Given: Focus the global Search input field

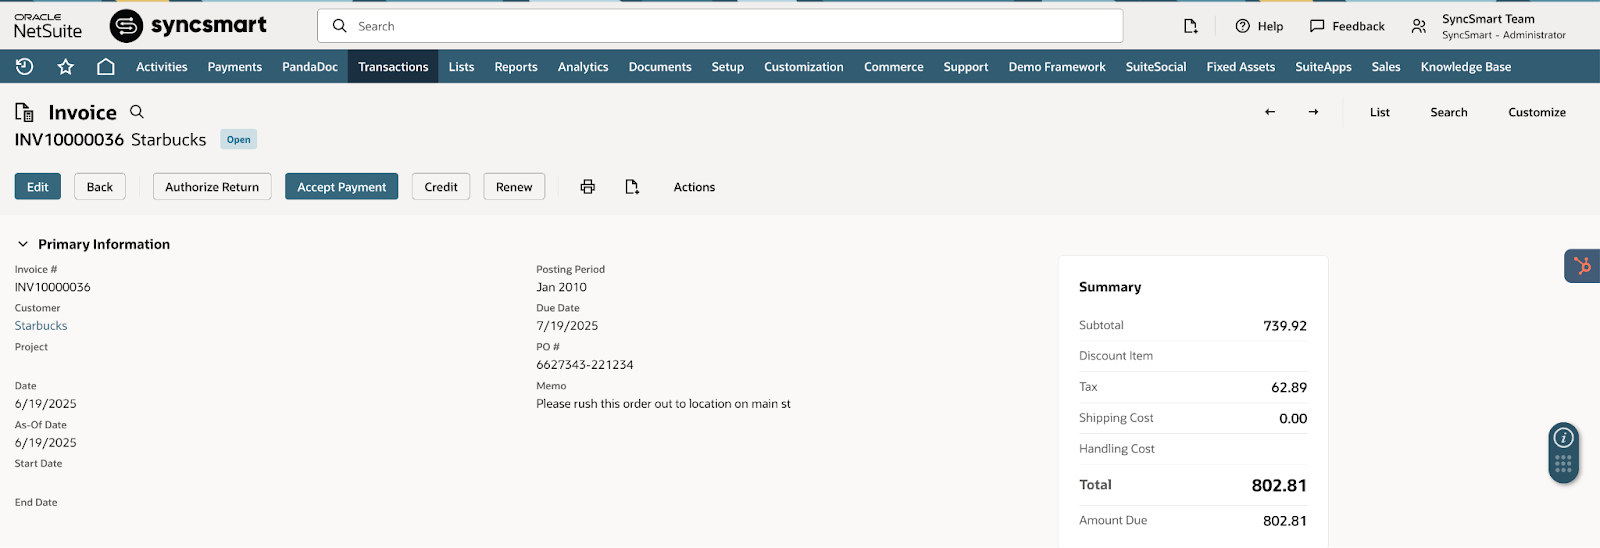Looking at the screenshot, I should point(720,26).
